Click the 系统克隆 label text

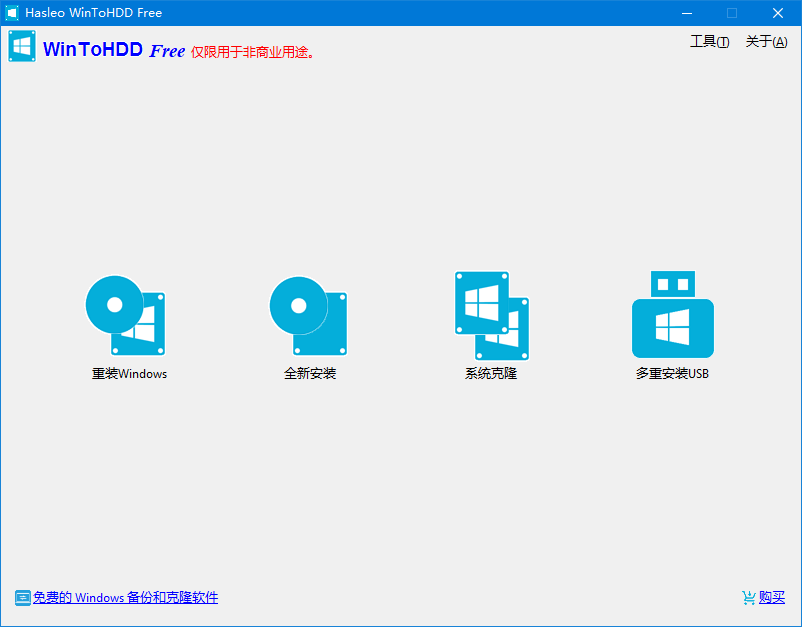pos(490,374)
